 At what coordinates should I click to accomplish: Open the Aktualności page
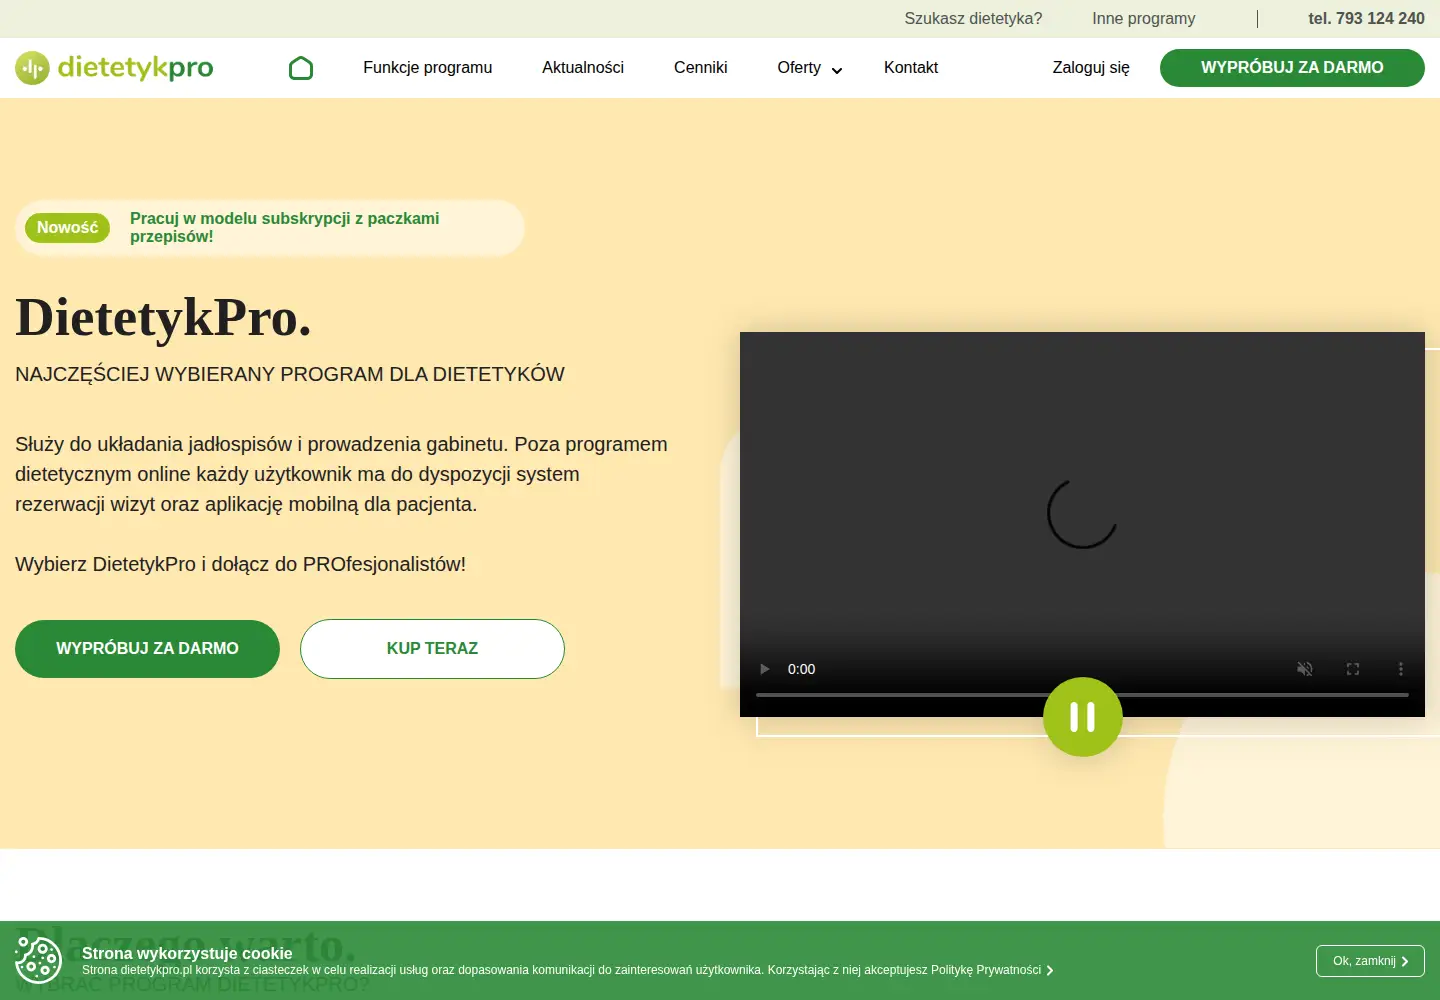click(583, 68)
